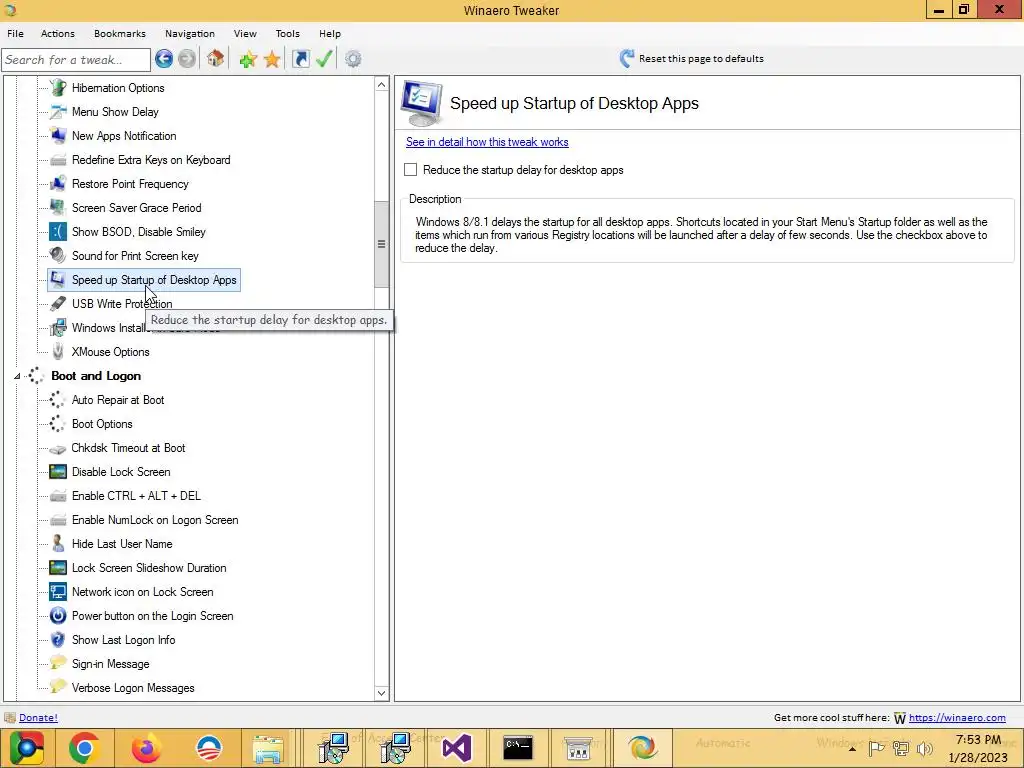Select Speed up Startup of Desktop Apps item
This screenshot has width=1024, height=768.
[154, 280]
